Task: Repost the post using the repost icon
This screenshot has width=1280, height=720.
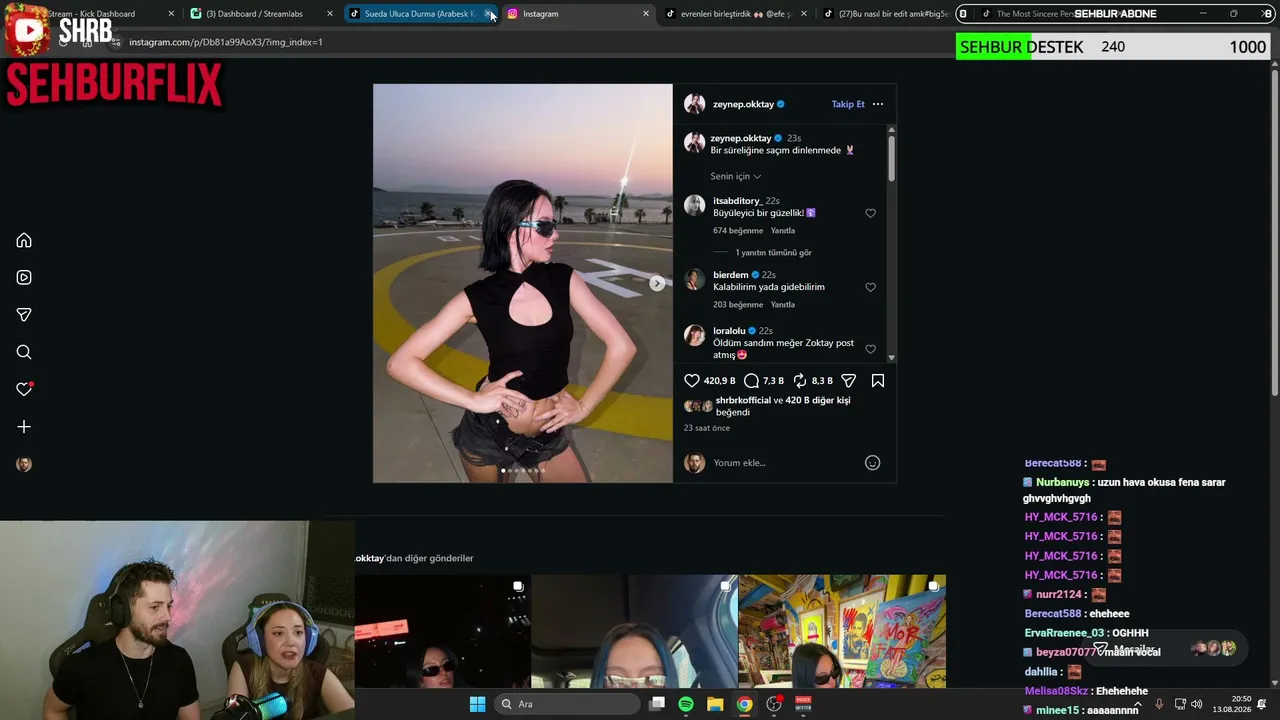Action: (x=800, y=381)
